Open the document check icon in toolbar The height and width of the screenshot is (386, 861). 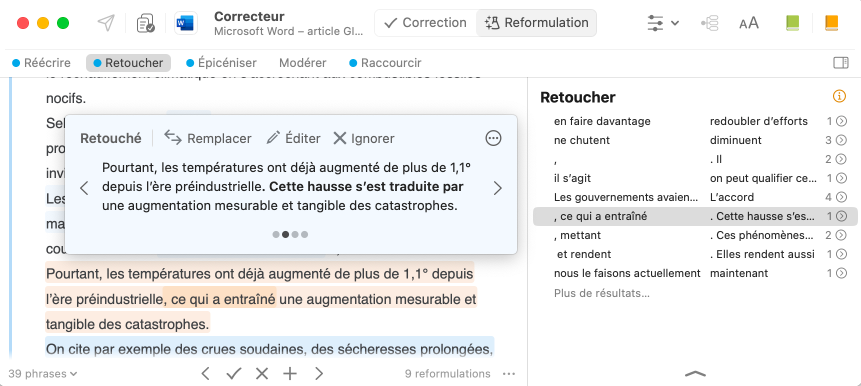click(146, 23)
